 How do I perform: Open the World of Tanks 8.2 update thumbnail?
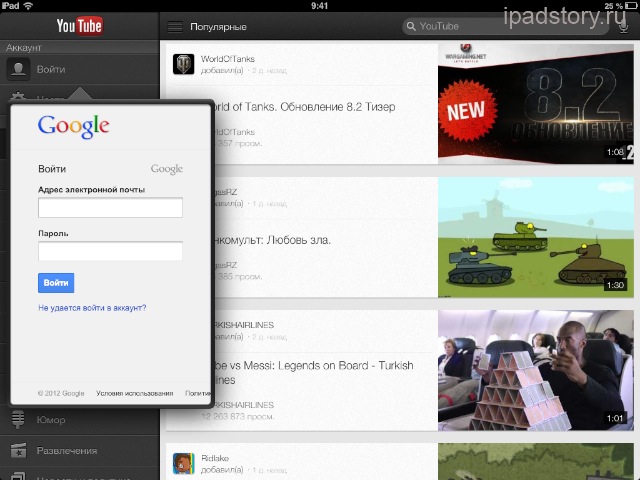536,104
